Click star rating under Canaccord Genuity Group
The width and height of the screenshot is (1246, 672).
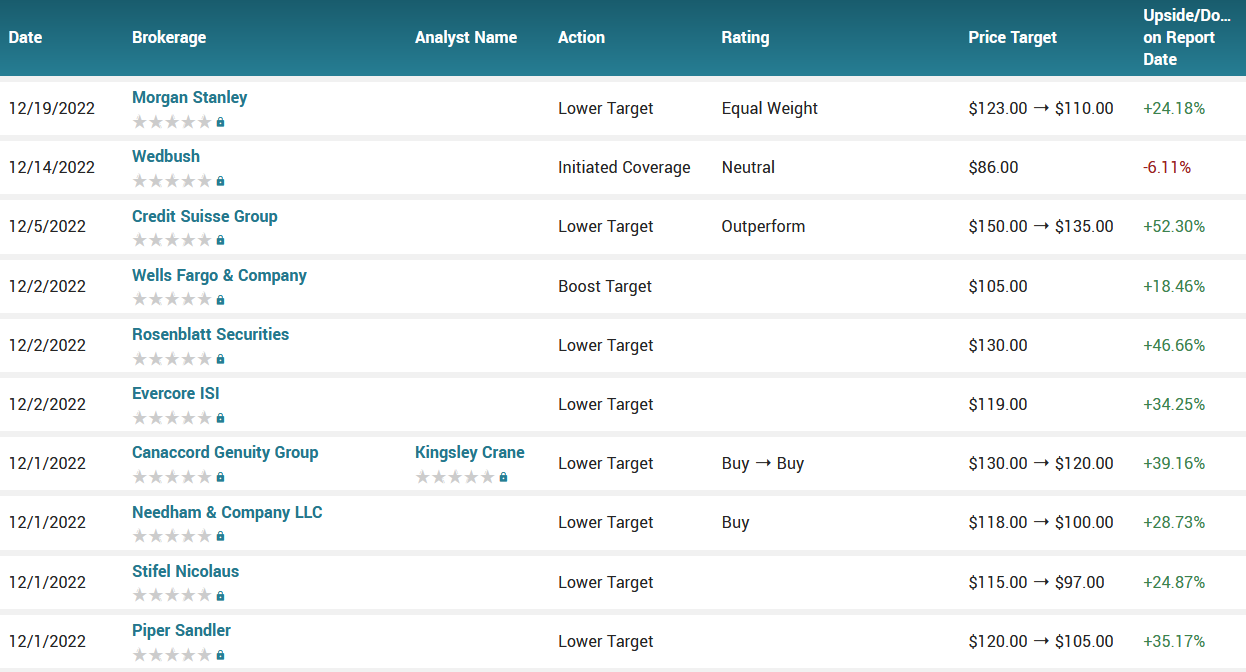click(x=172, y=477)
